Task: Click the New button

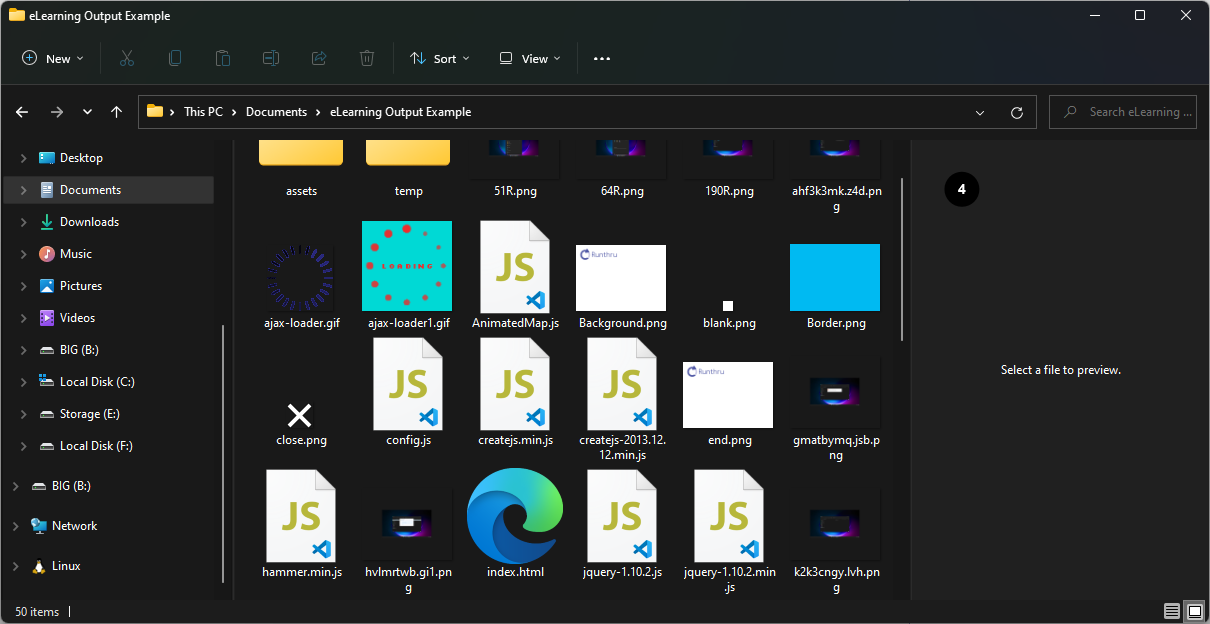Action: tap(53, 59)
